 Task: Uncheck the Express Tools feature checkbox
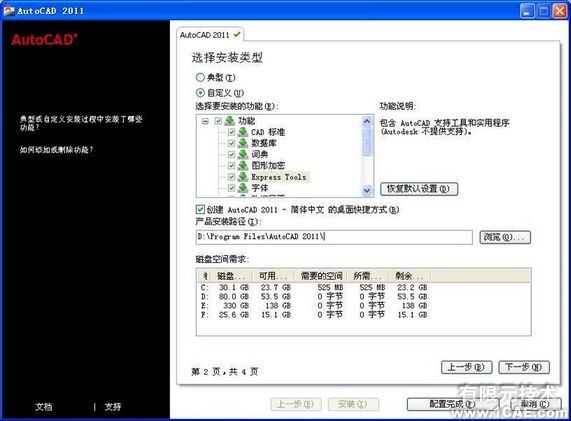pos(231,177)
